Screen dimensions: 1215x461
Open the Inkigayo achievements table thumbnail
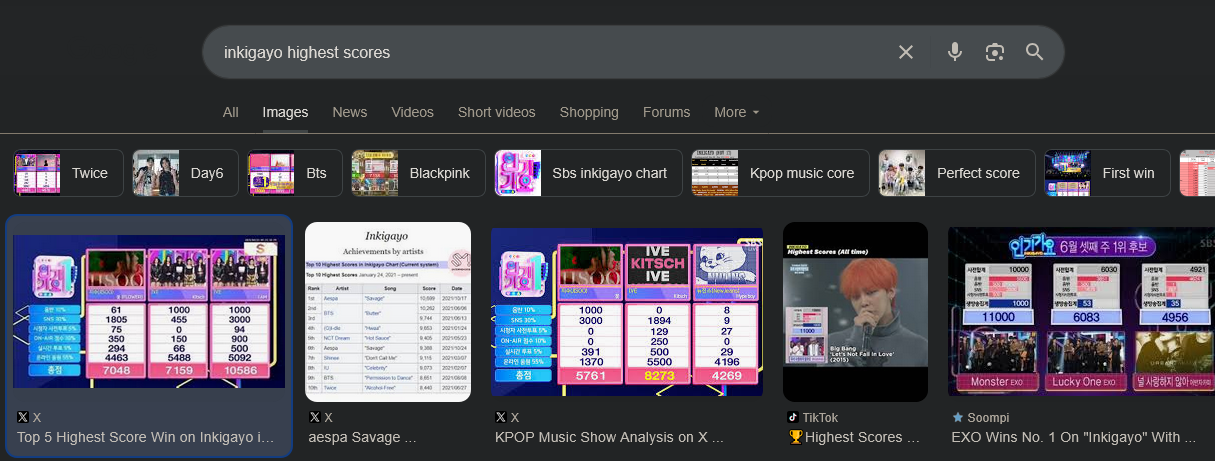(x=388, y=311)
